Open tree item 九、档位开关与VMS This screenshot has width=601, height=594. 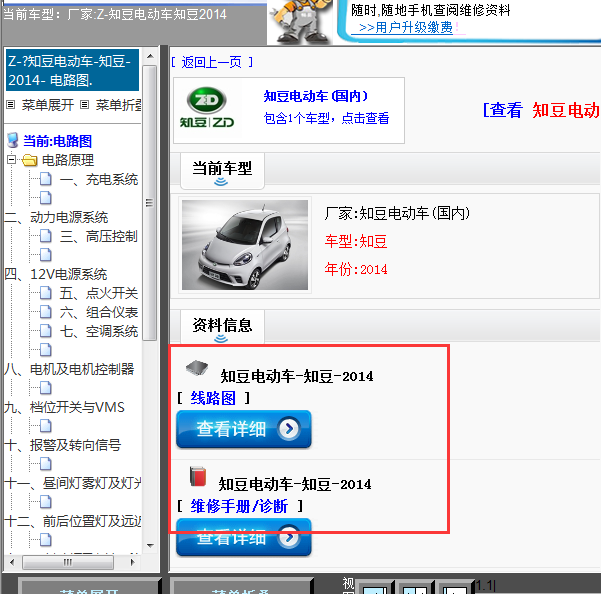64,407
